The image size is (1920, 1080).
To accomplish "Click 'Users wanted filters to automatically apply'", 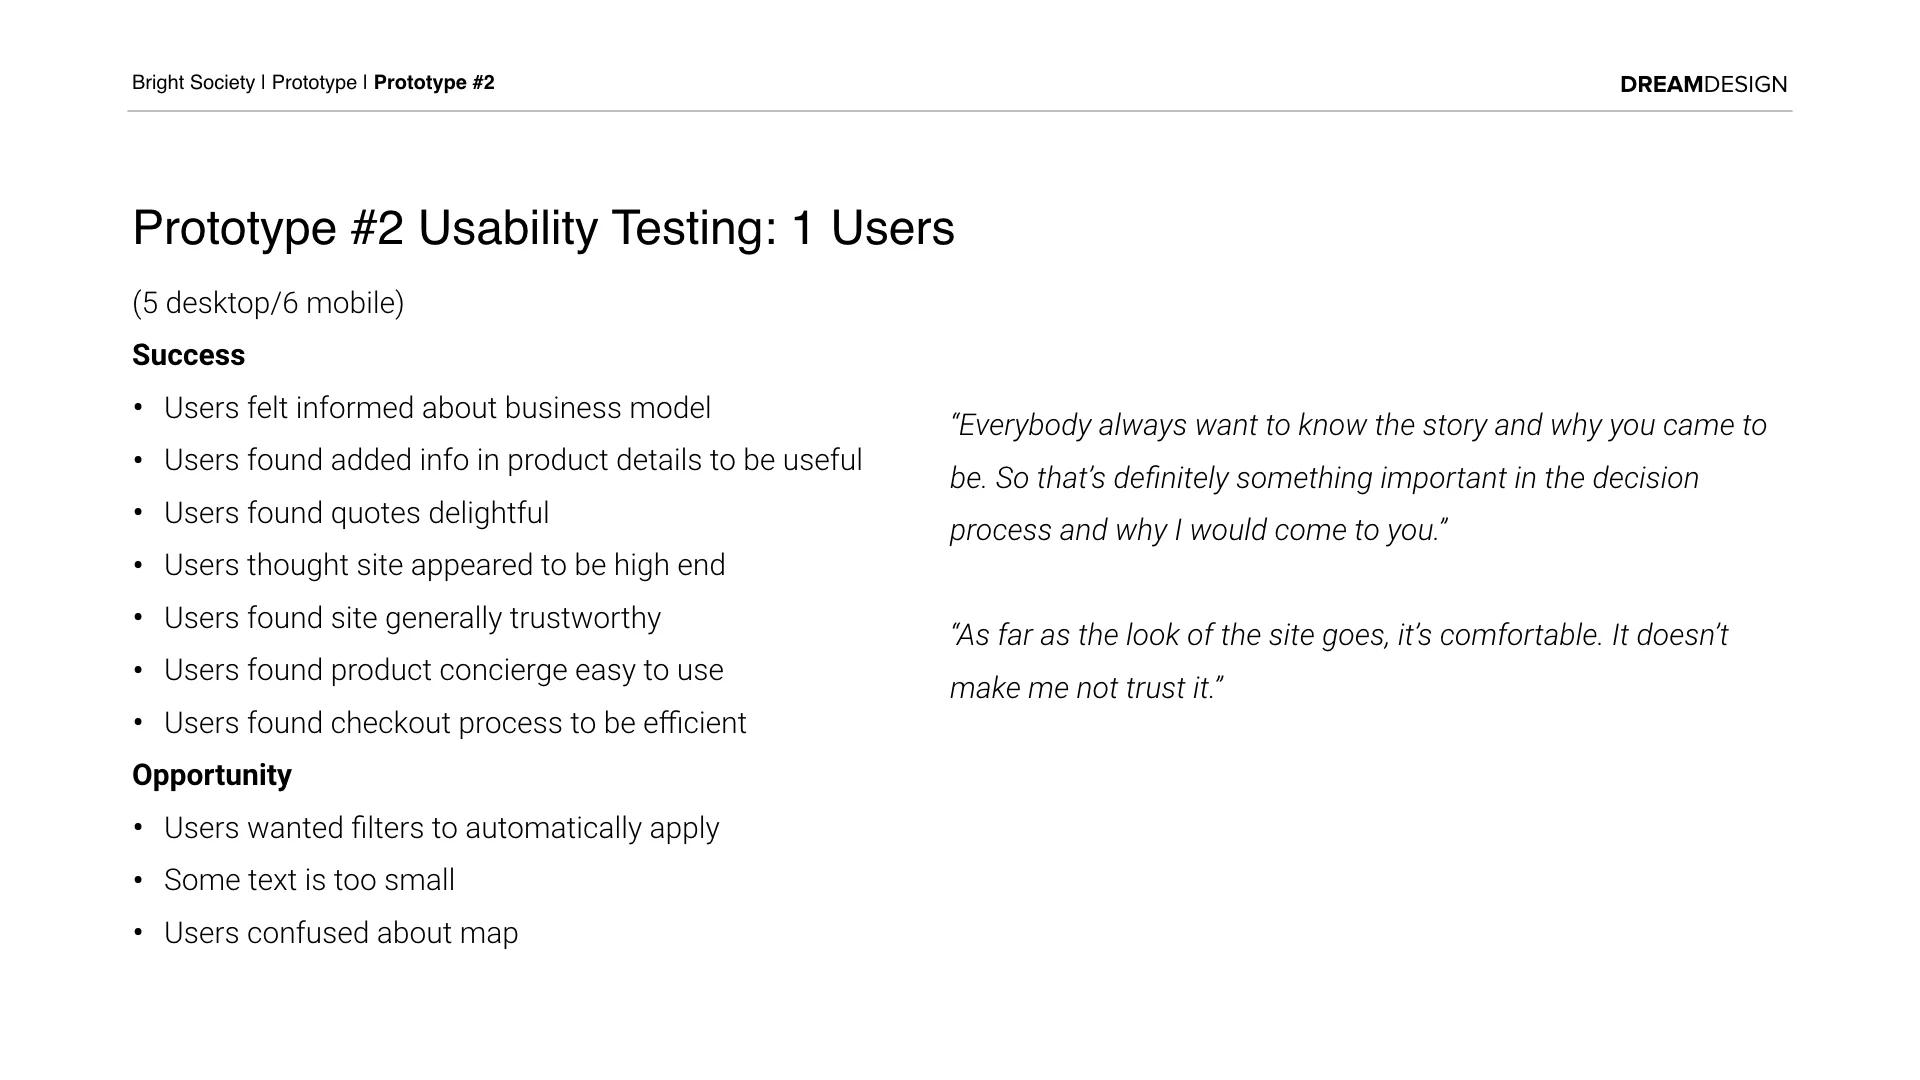I will (441, 828).
